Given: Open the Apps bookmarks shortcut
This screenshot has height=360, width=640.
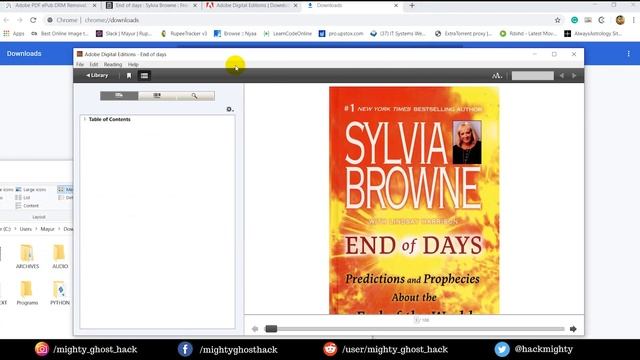Looking at the screenshot, I should click(x=14, y=33).
